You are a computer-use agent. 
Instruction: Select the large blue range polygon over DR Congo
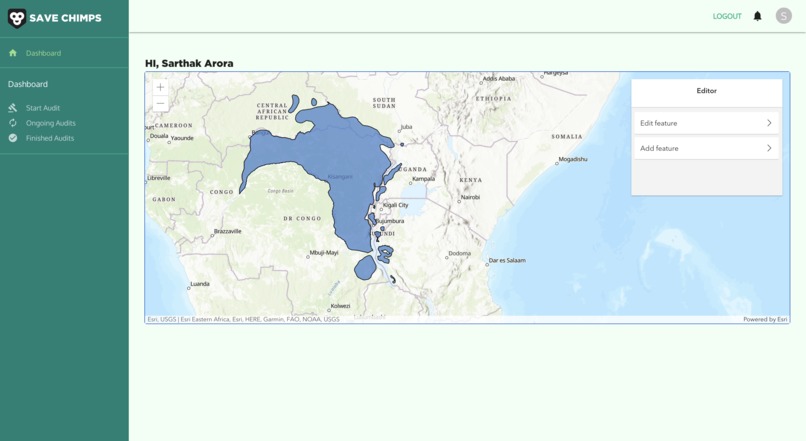(329, 159)
